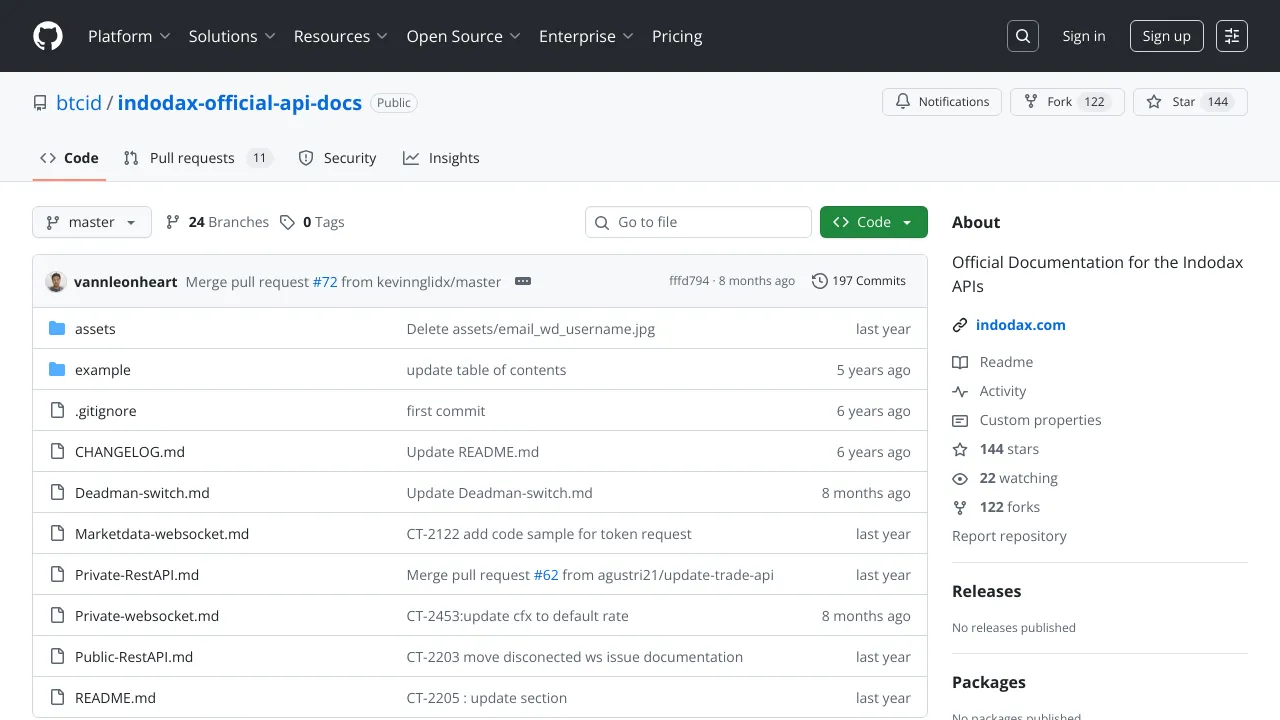
Task: Open 'update table of contents' commit message
Action: point(486,370)
